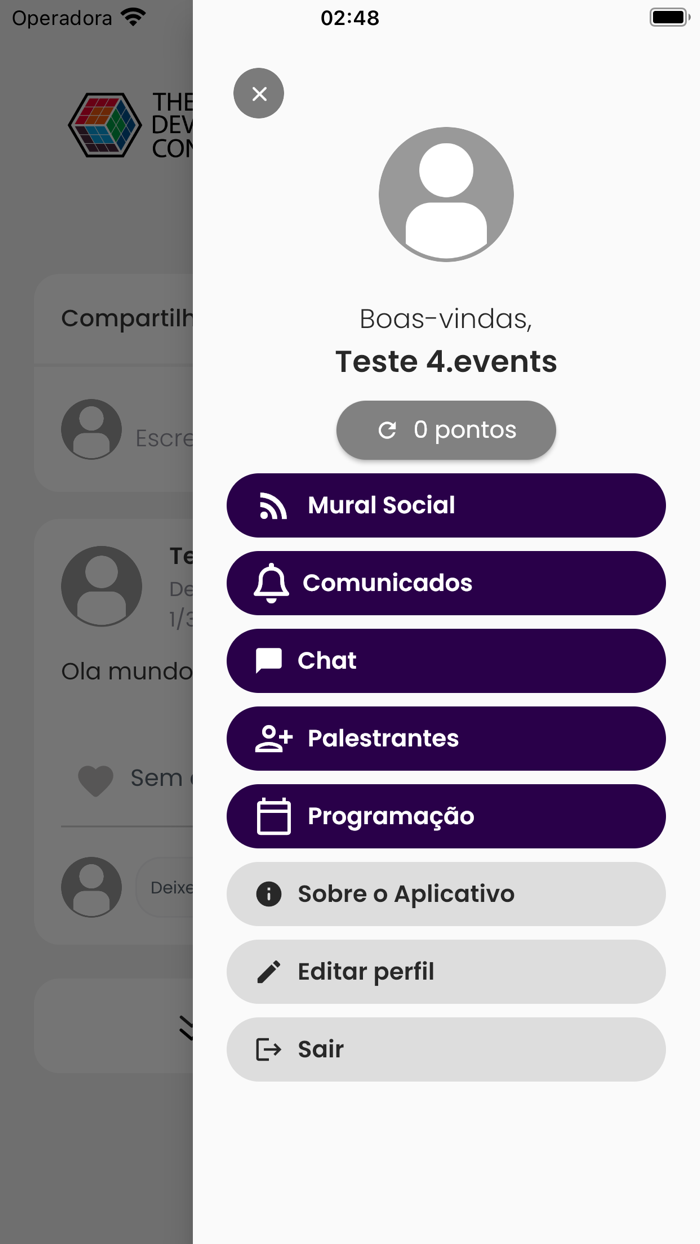Tap the profile avatar in drawer
The width and height of the screenshot is (700, 1244).
coord(446,194)
